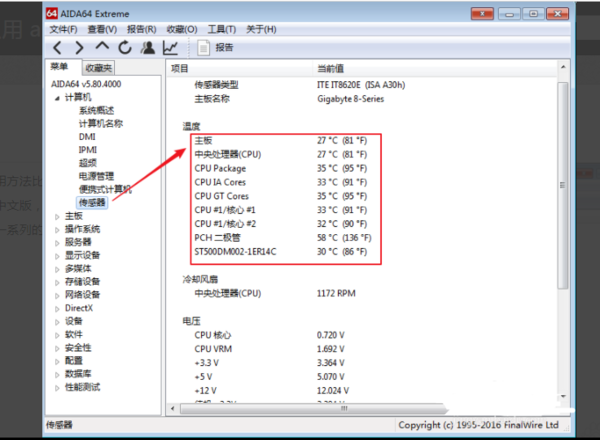Expand the 性能测试 tree node
The height and width of the screenshot is (440, 600).
coord(57,388)
